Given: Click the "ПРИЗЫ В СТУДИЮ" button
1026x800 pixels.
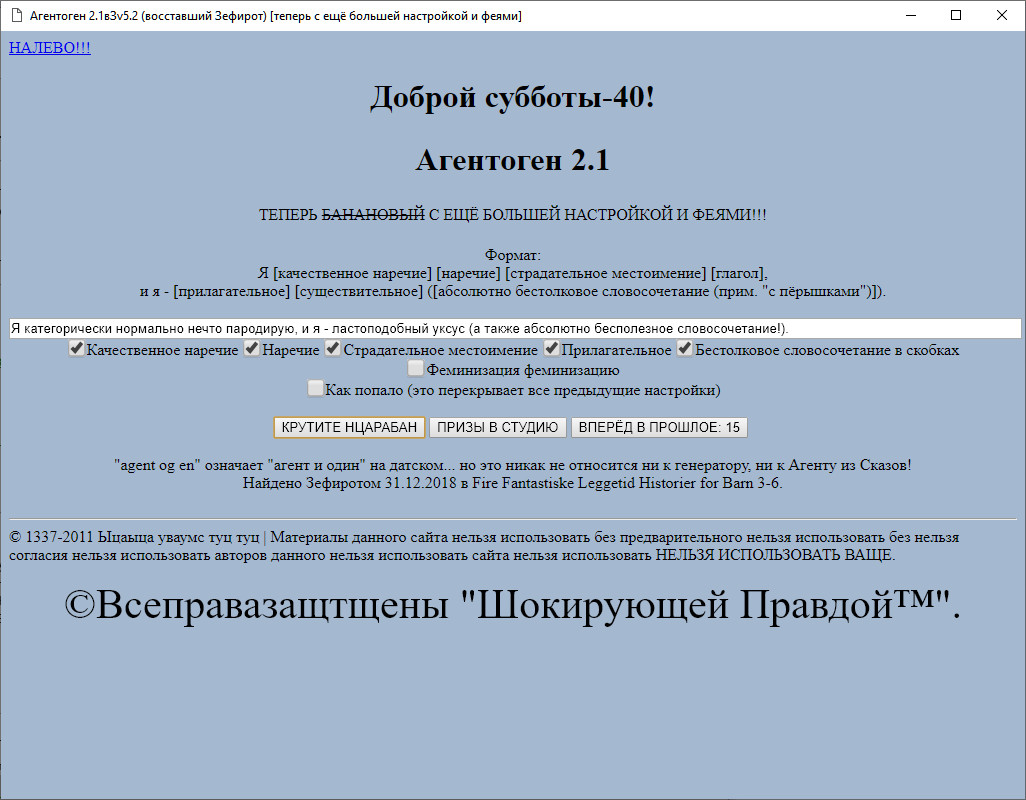Looking at the screenshot, I should point(497,427).
